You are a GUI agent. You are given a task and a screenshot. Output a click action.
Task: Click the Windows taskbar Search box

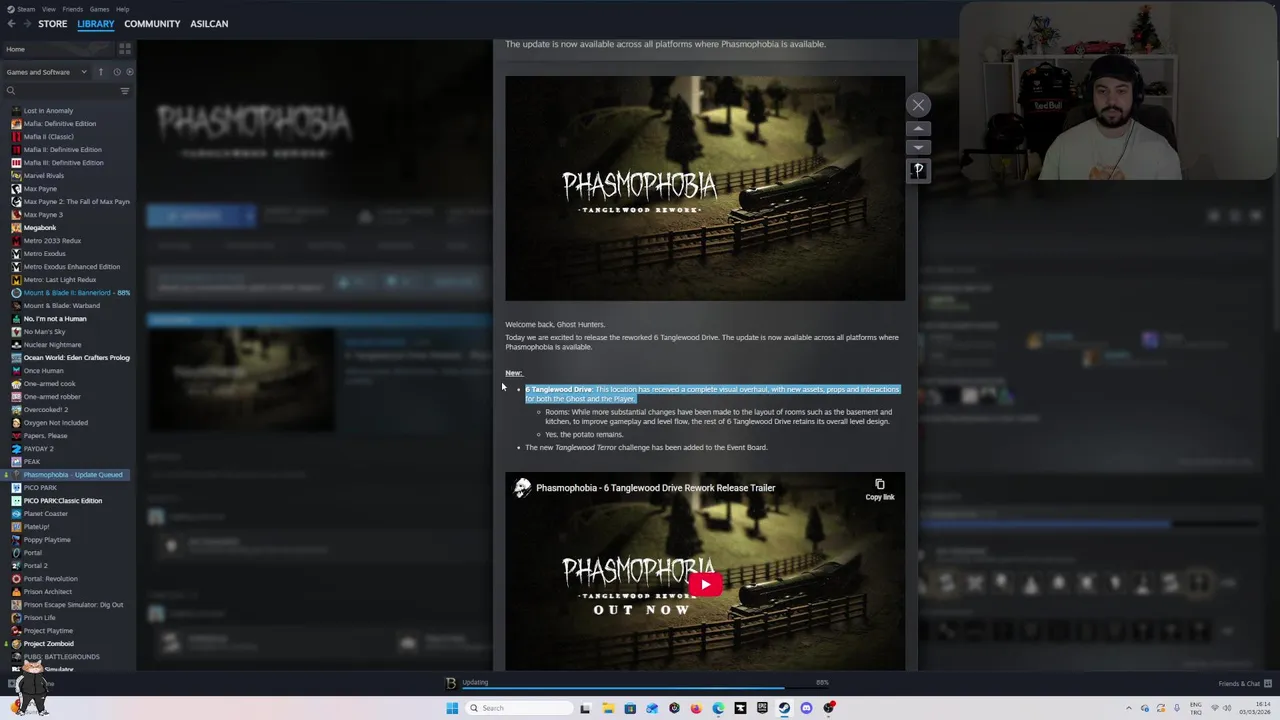pos(517,708)
